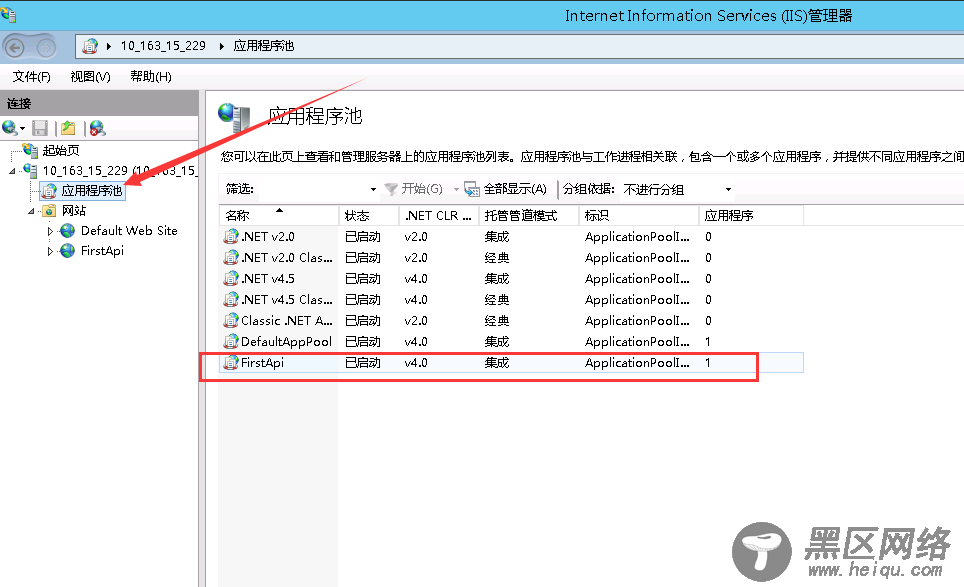The height and width of the screenshot is (587, 964).
Task: Click the DefaultAppPool row icon
Action: click(x=231, y=341)
